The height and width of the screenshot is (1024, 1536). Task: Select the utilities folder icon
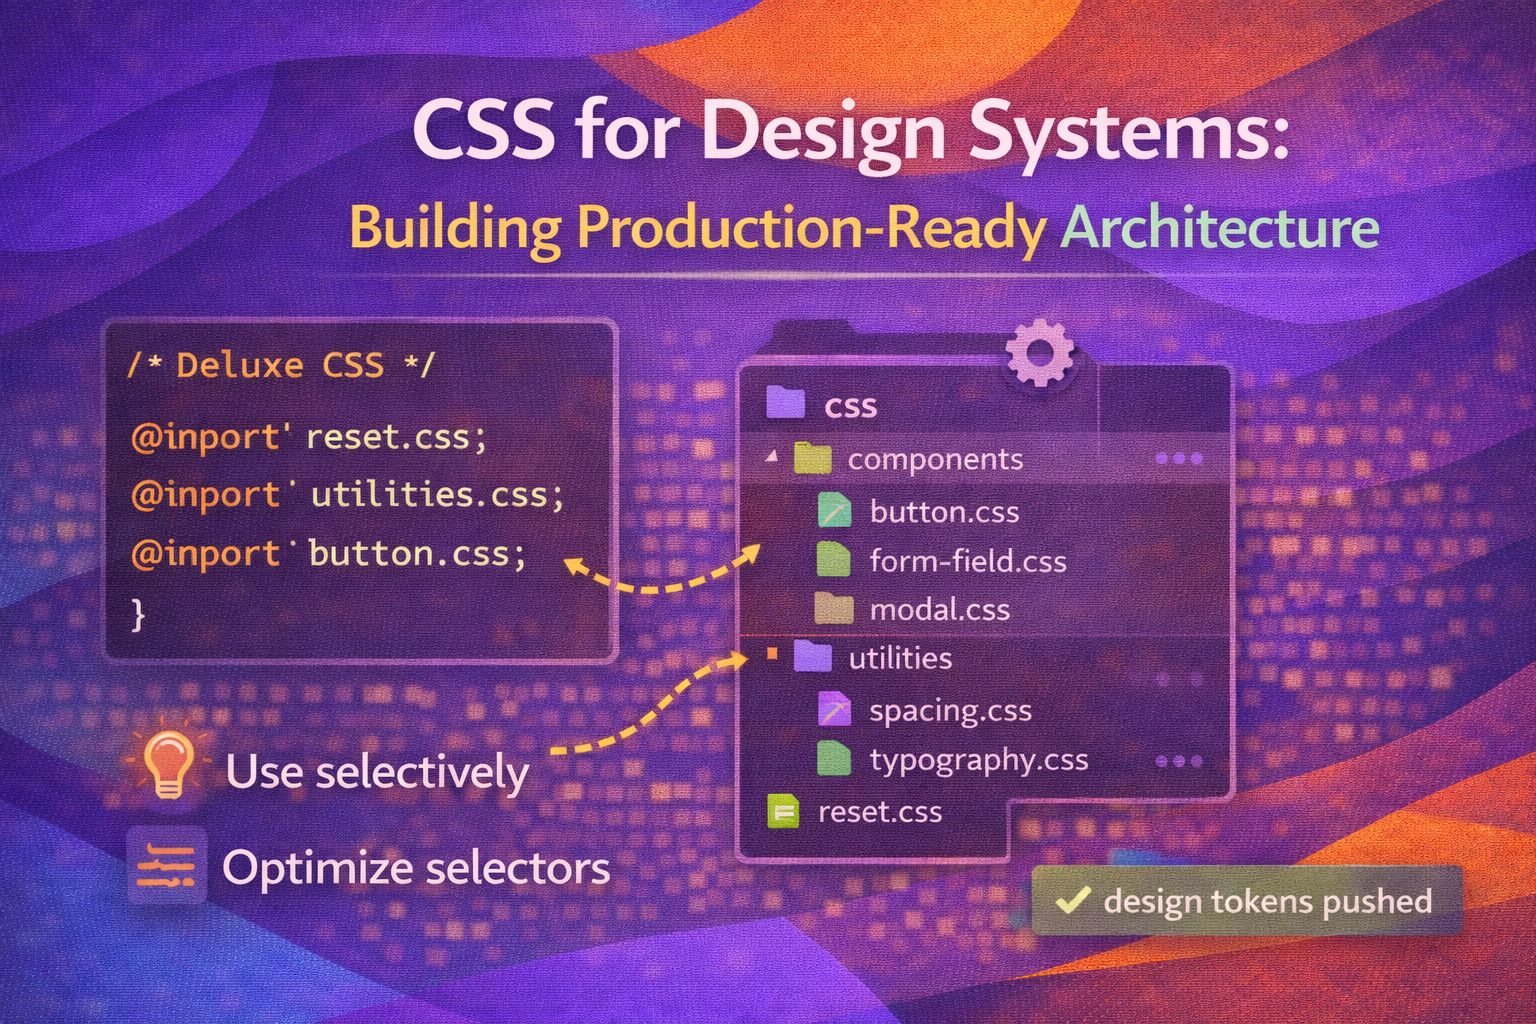click(812, 657)
